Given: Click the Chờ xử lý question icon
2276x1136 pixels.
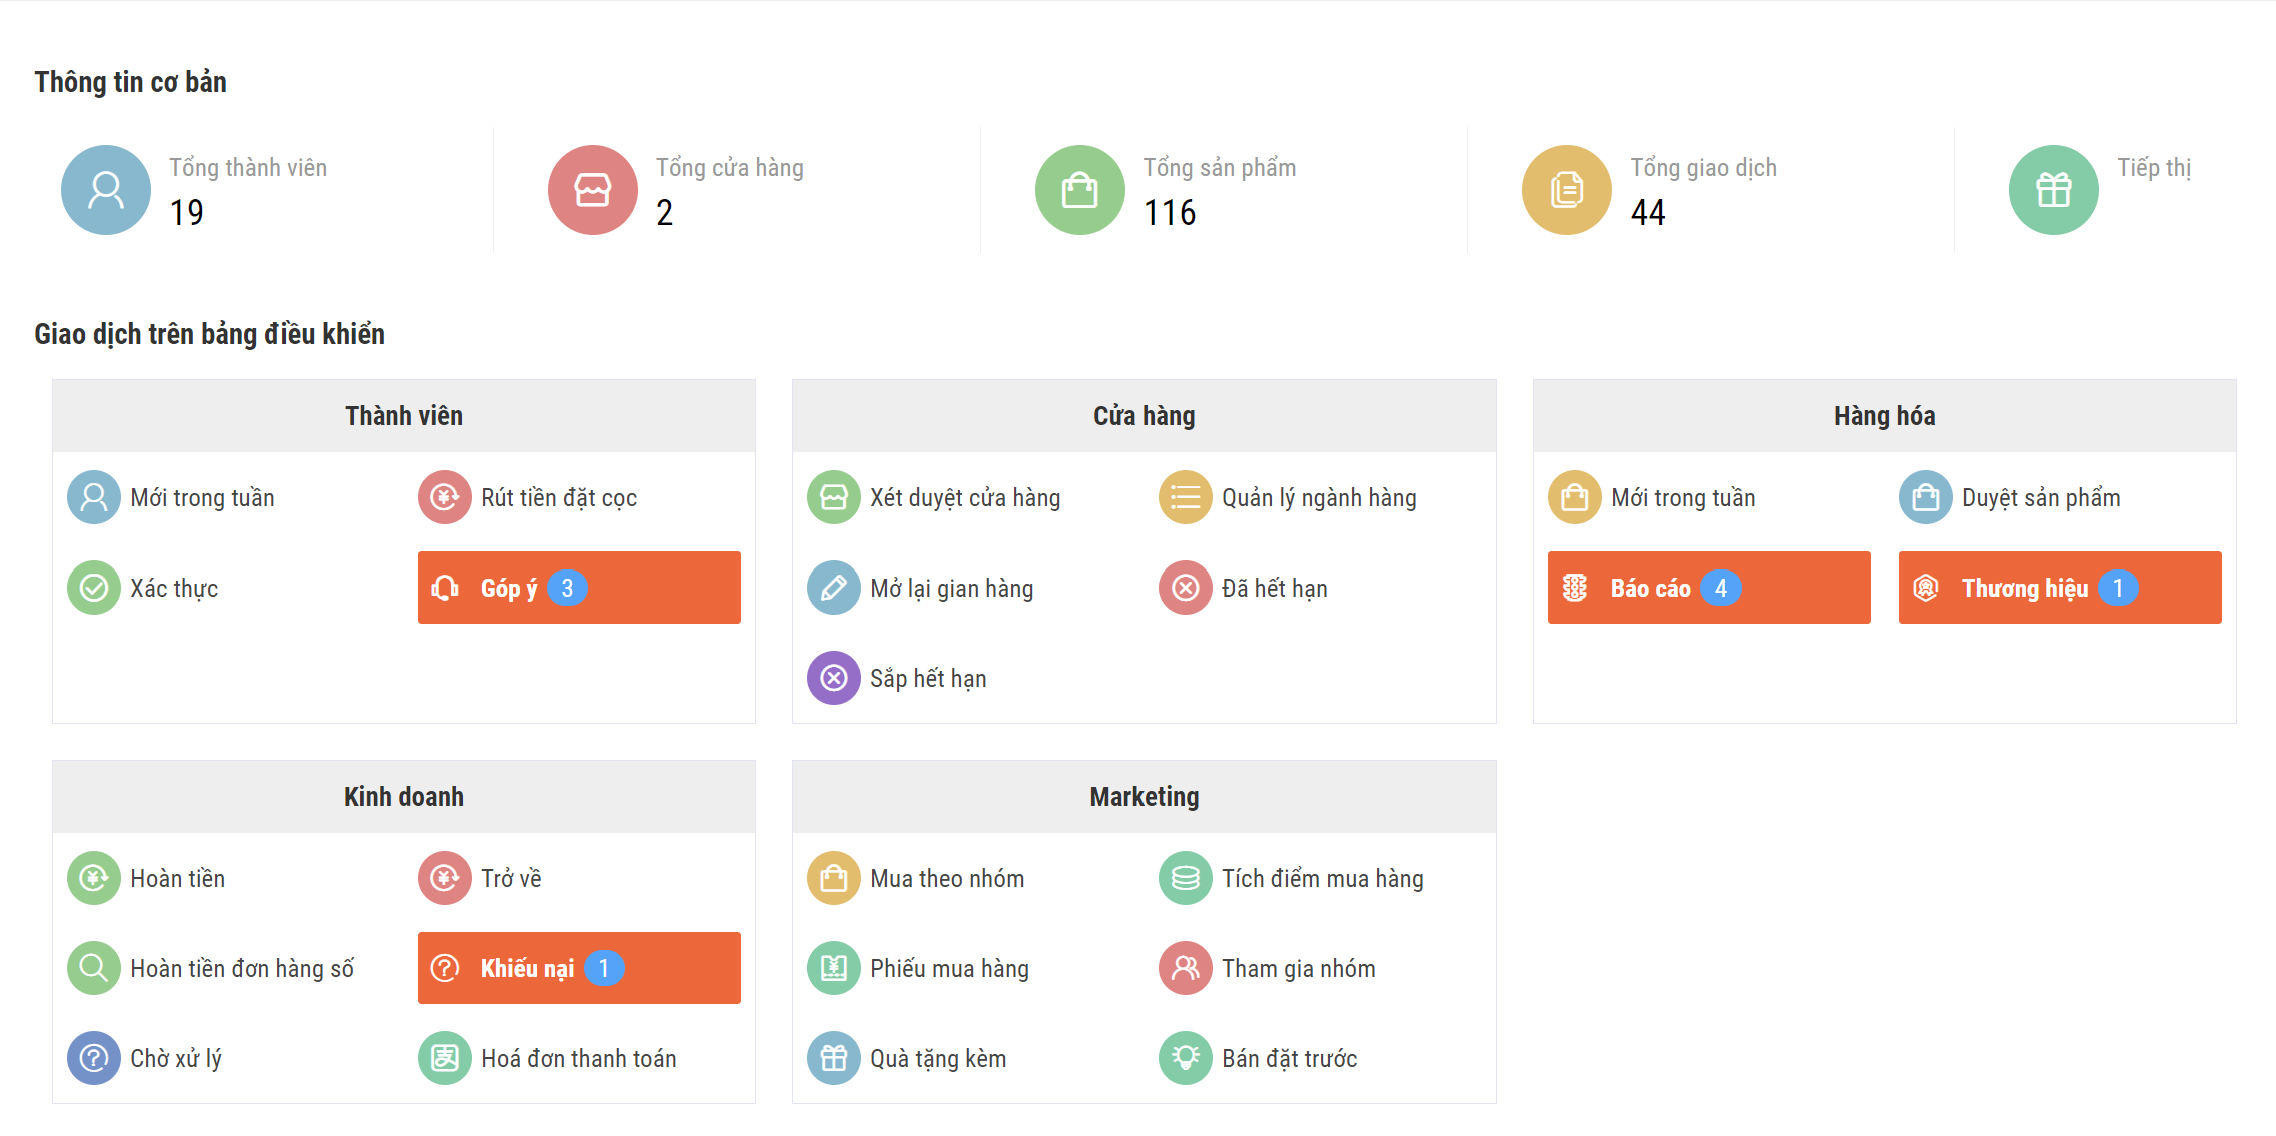Looking at the screenshot, I should (94, 1058).
